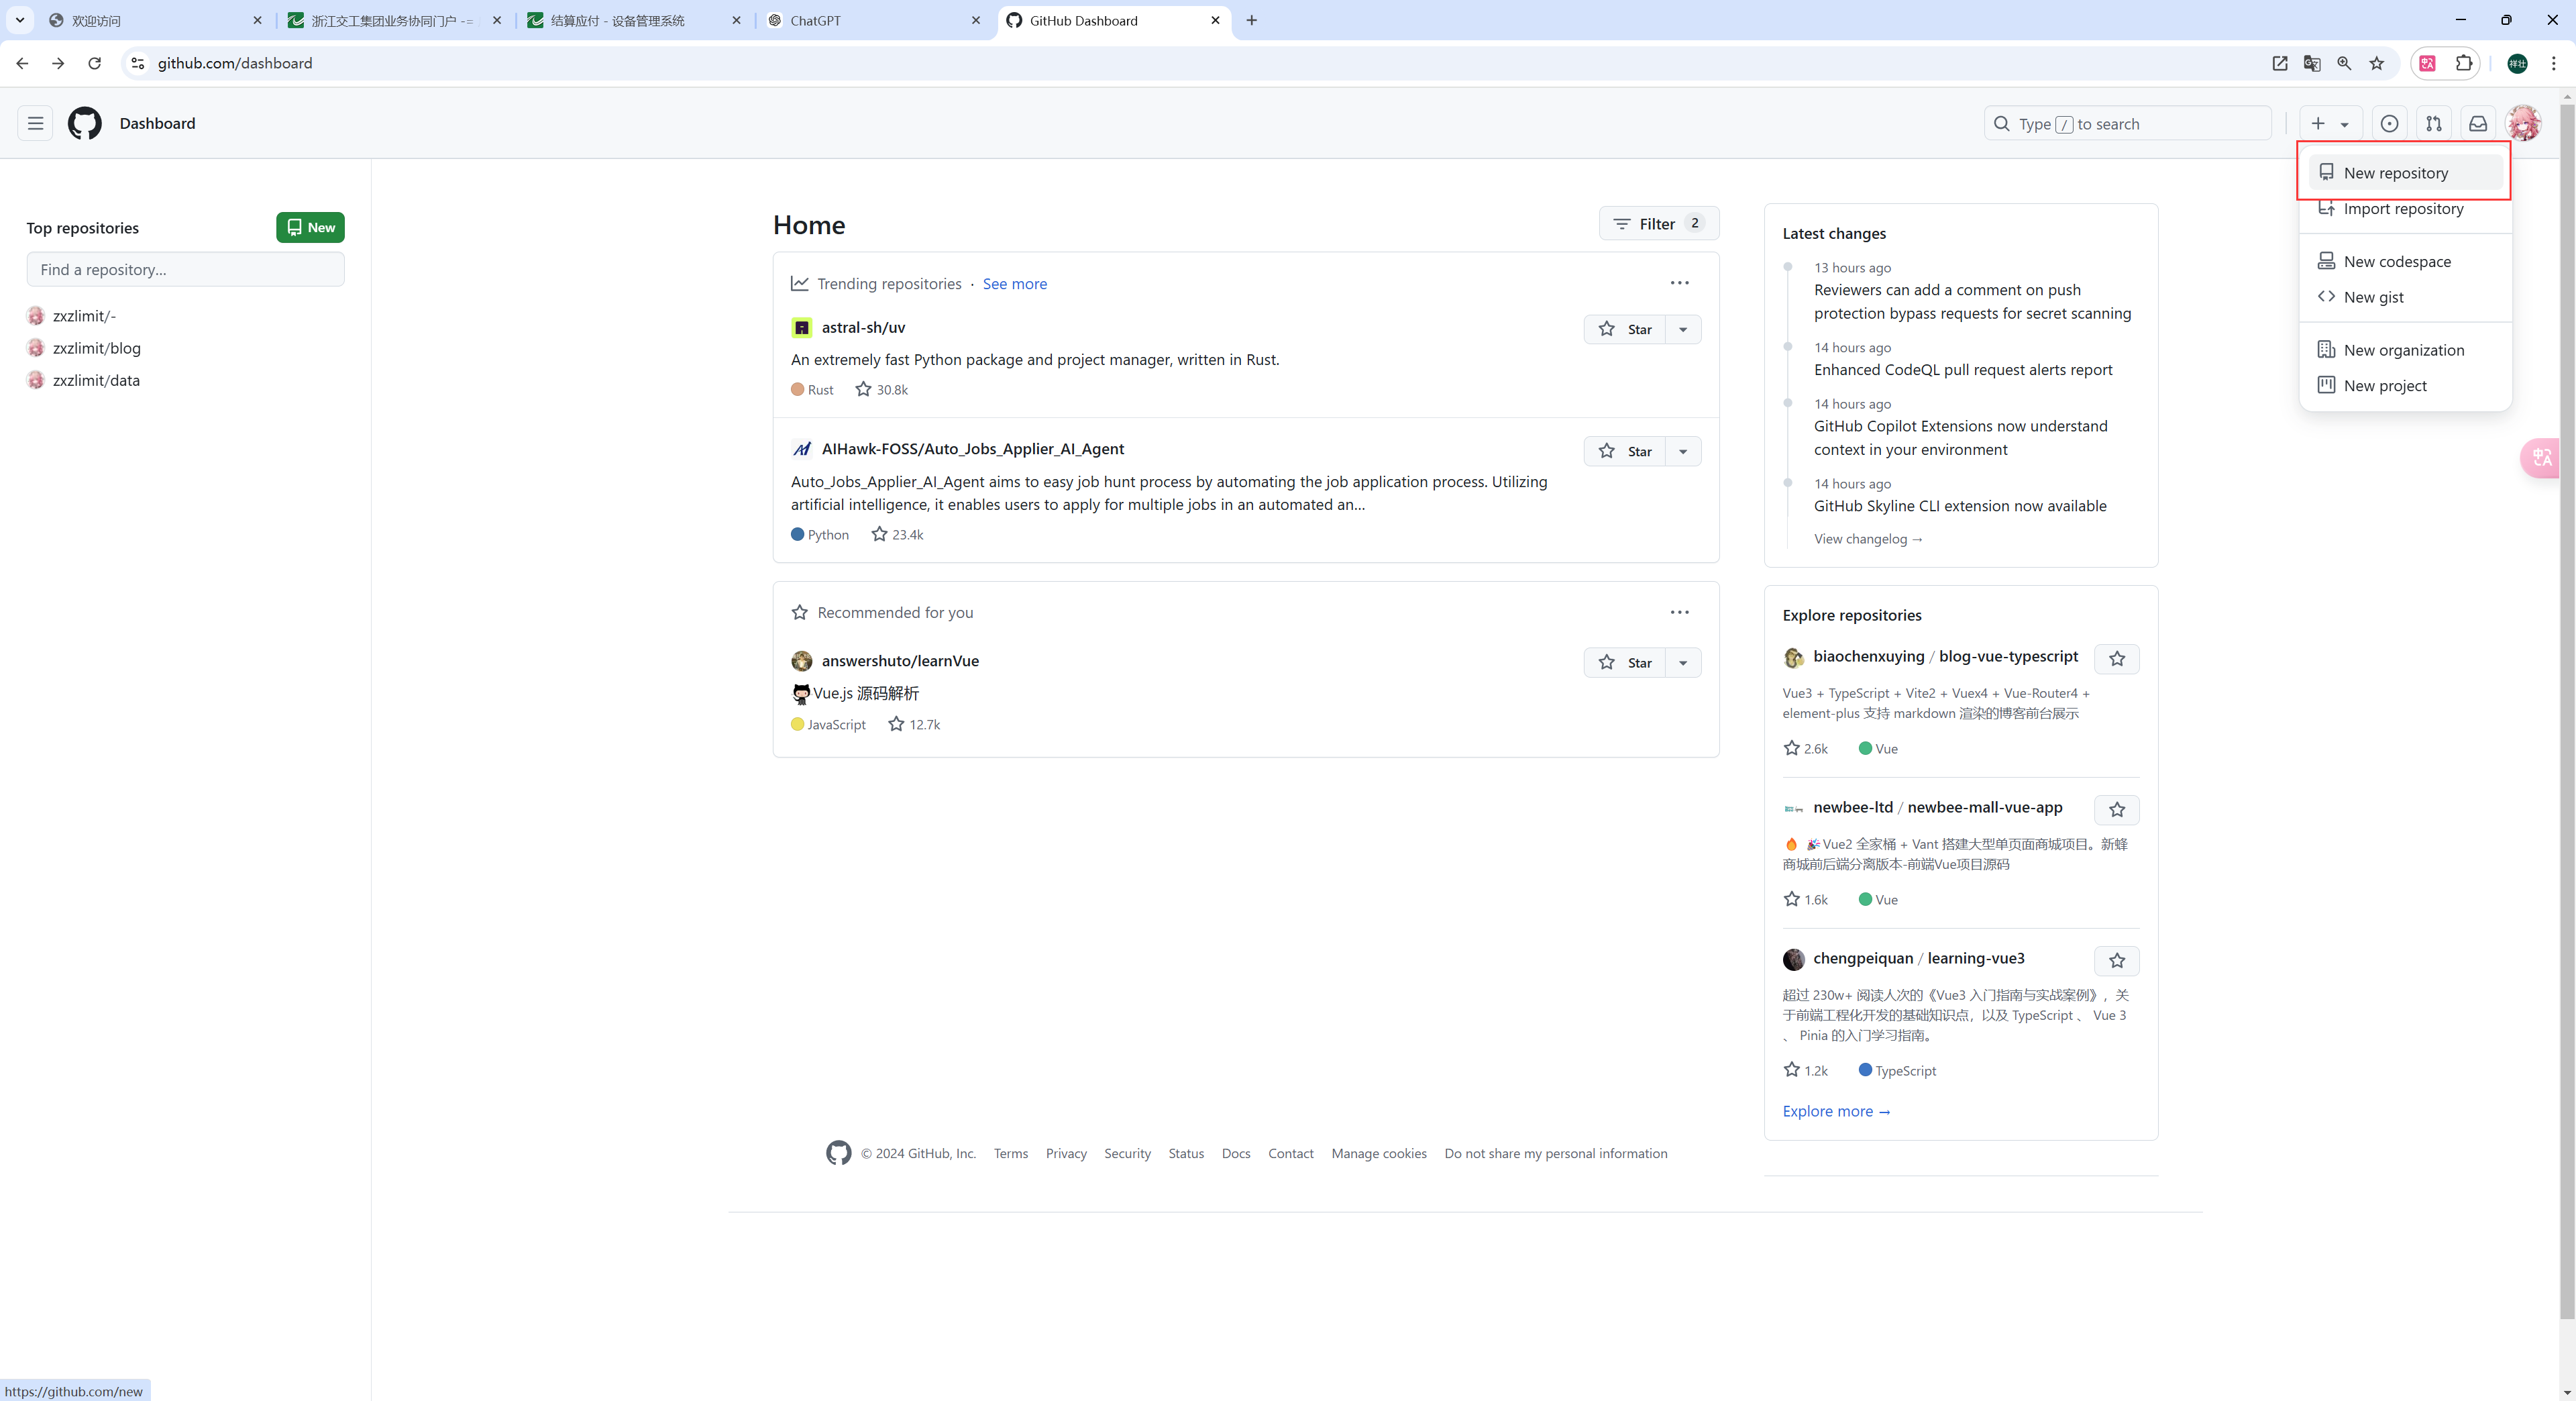Click See more next to Trending repositories
This screenshot has width=2576, height=1401.
(x=1015, y=284)
